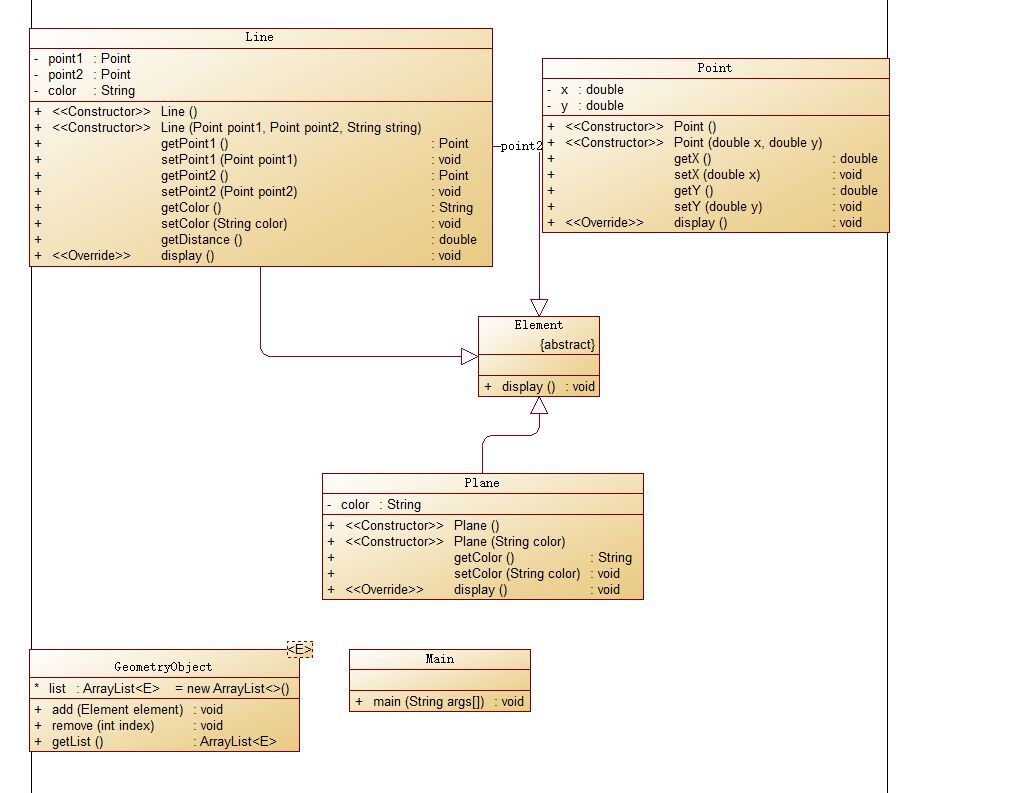This screenshot has height=793, width=1035.
Task: Click getDistance () method in Line
Action: [x=255, y=239]
